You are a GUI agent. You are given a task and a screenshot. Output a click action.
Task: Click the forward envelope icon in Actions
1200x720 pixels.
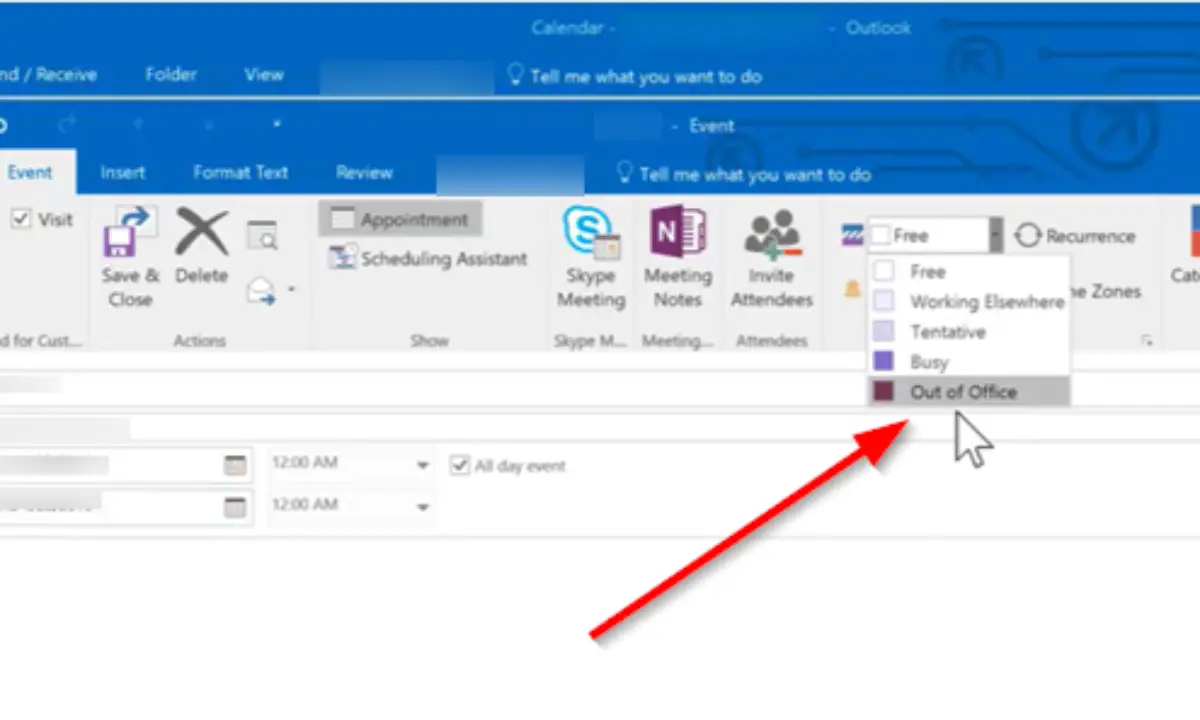[x=262, y=291]
